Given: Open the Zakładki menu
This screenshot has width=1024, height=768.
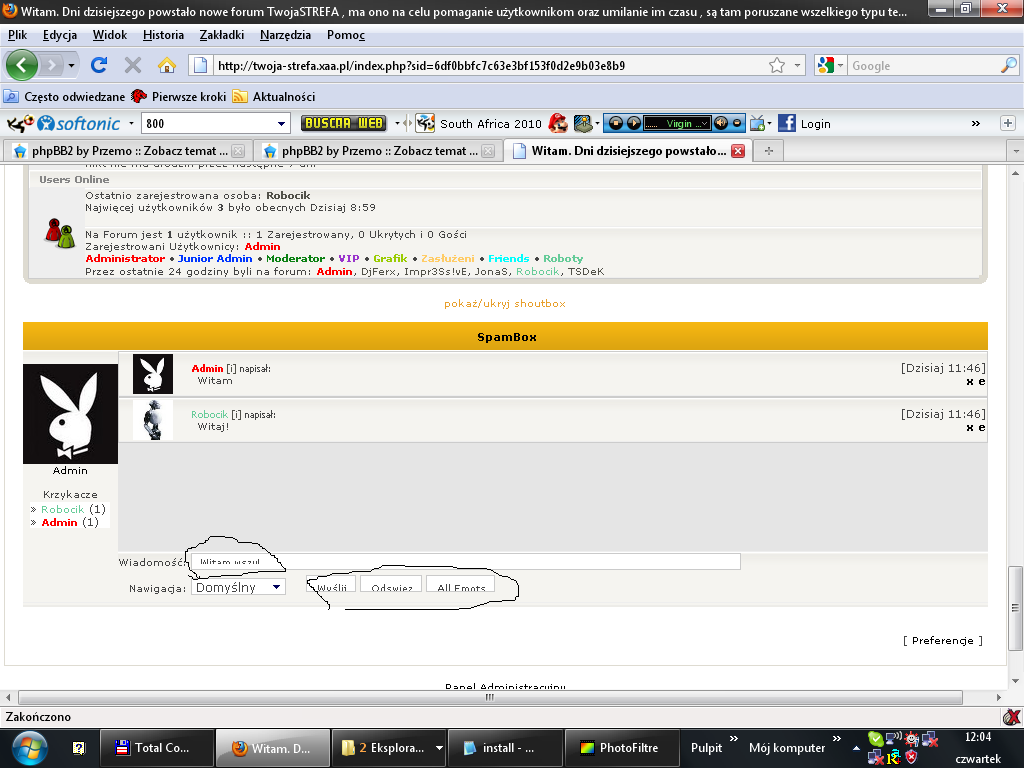Looking at the screenshot, I should pyautogui.click(x=222, y=35).
